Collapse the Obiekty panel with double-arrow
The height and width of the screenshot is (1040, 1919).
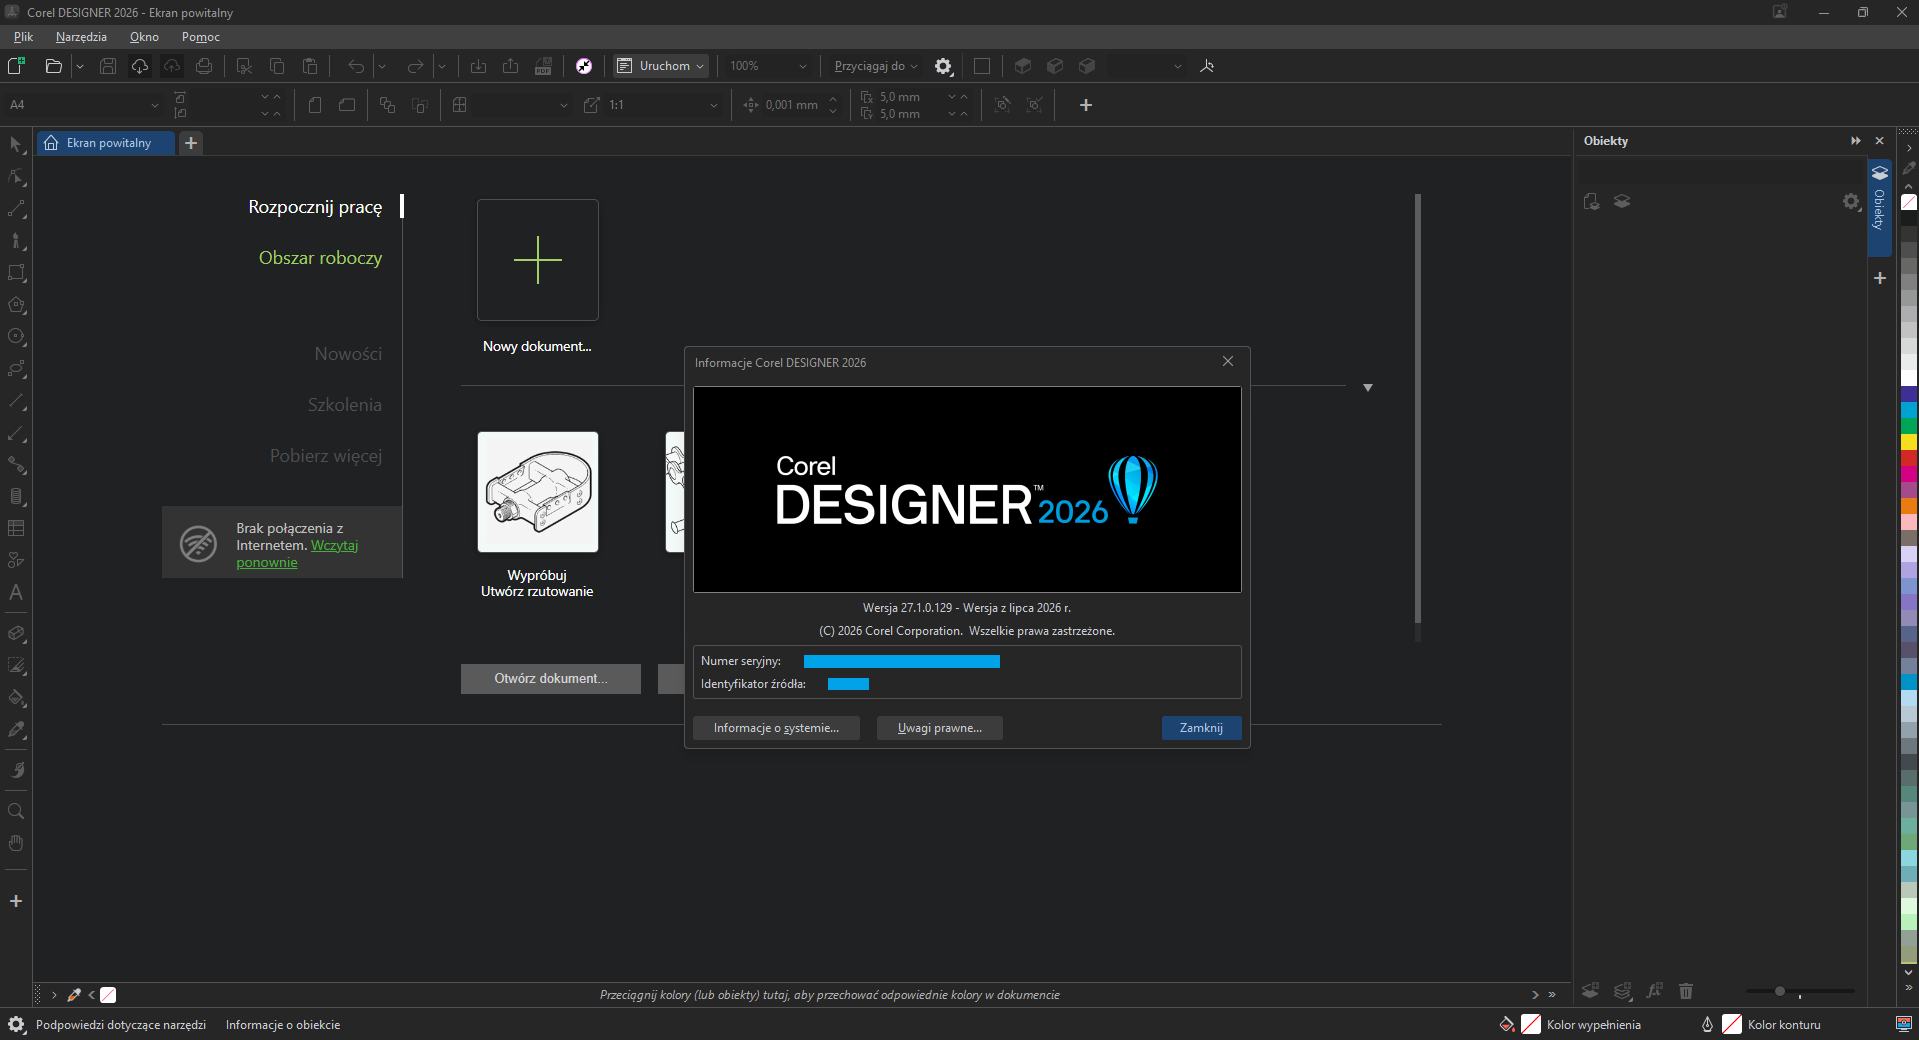tap(1856, 141)
